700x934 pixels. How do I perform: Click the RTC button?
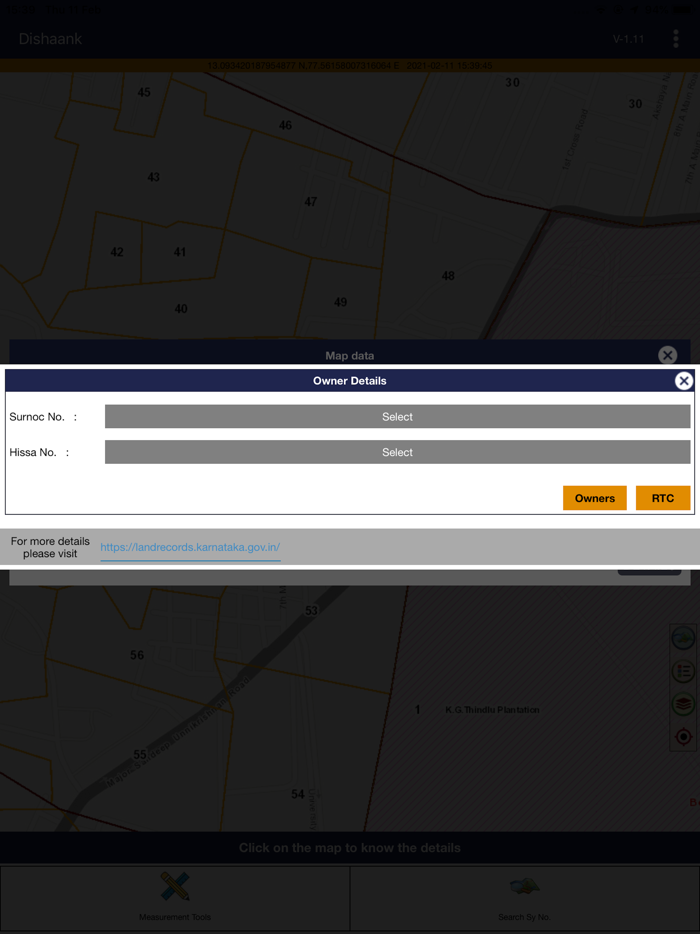pos(663,498)
